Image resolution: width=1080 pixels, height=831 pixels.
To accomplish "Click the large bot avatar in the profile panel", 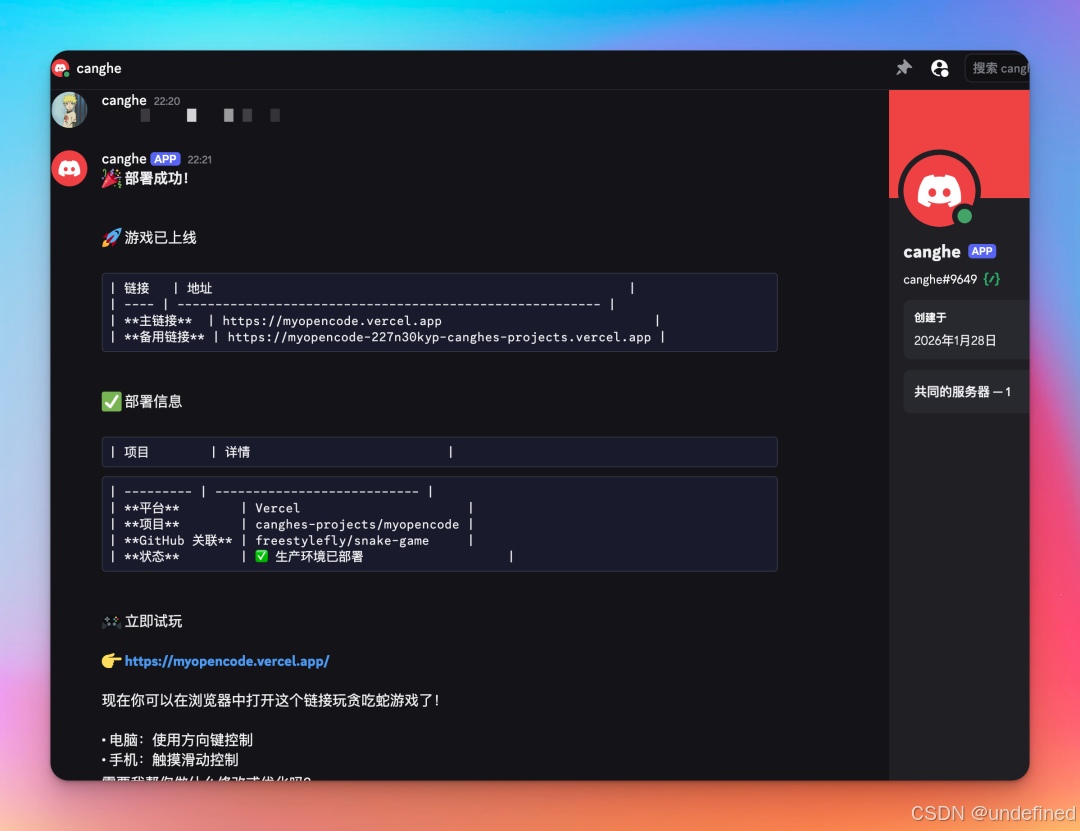I will (x=939, y=190).
